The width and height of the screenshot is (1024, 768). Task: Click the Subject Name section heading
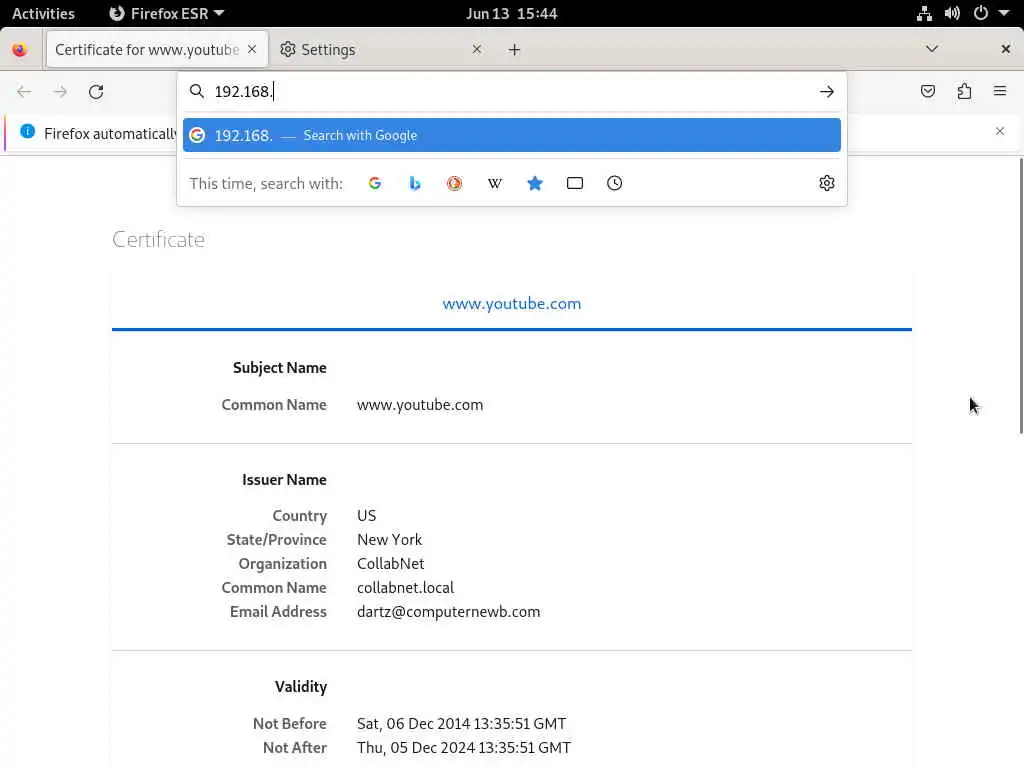coord(280,368)
